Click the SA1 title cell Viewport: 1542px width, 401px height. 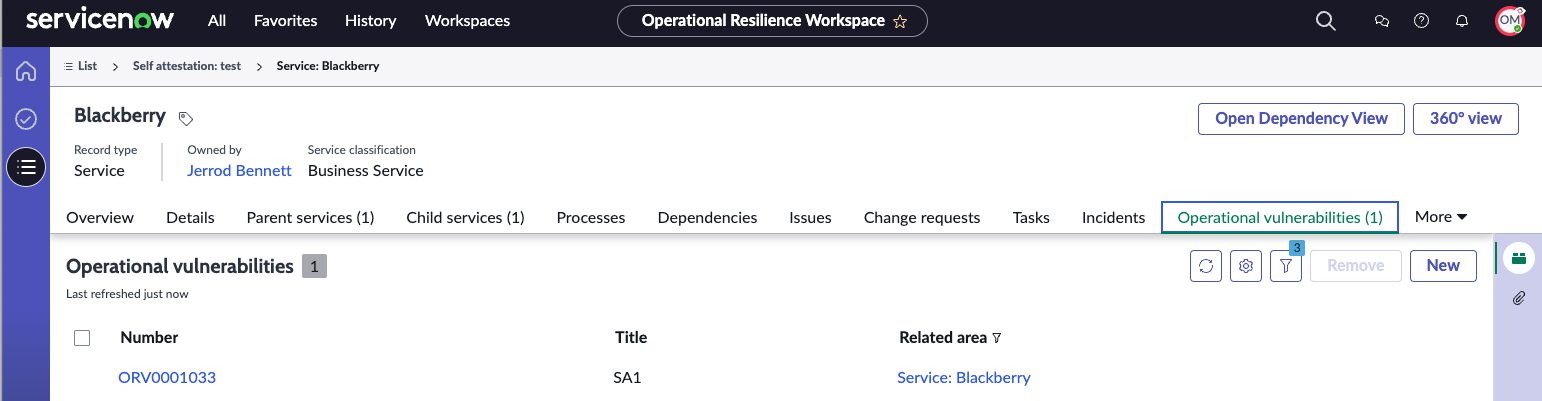pyautogui.click(x=627, y=378)
